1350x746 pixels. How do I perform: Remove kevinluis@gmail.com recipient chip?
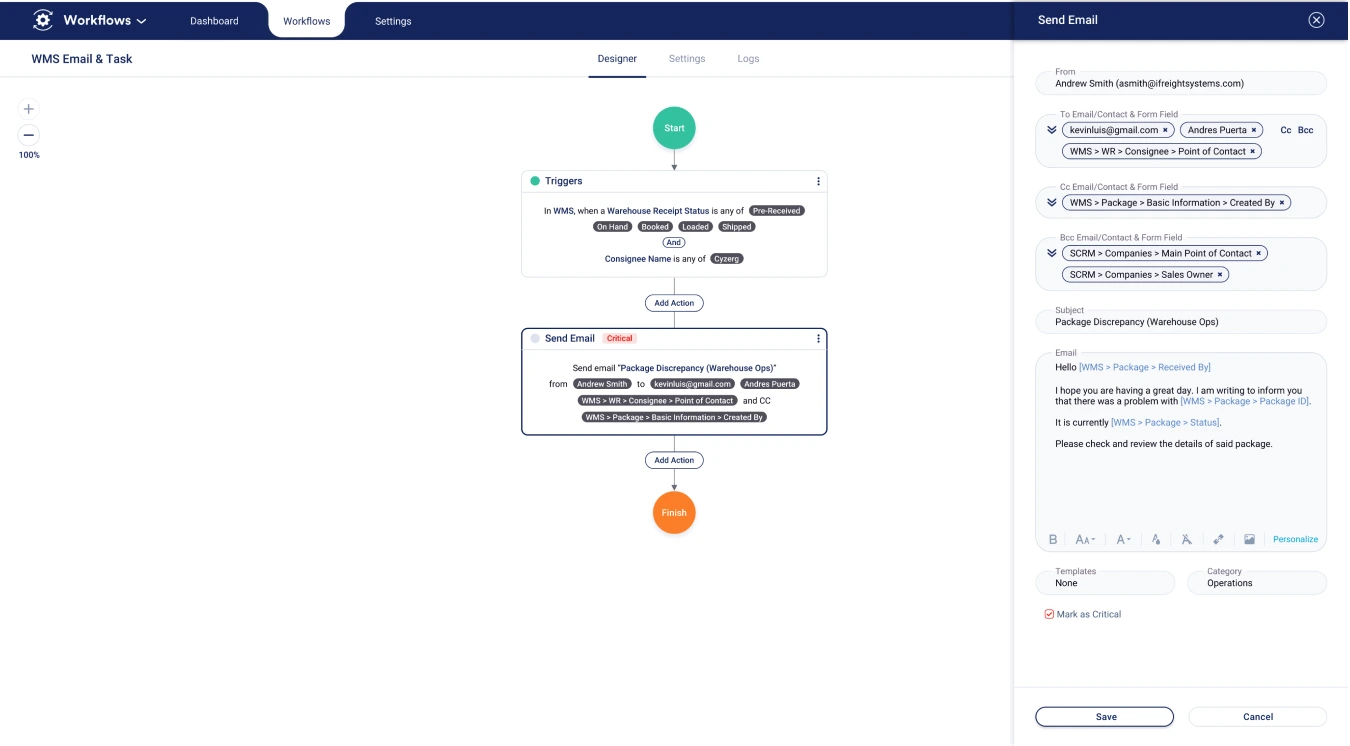(x=1165, y=130)
